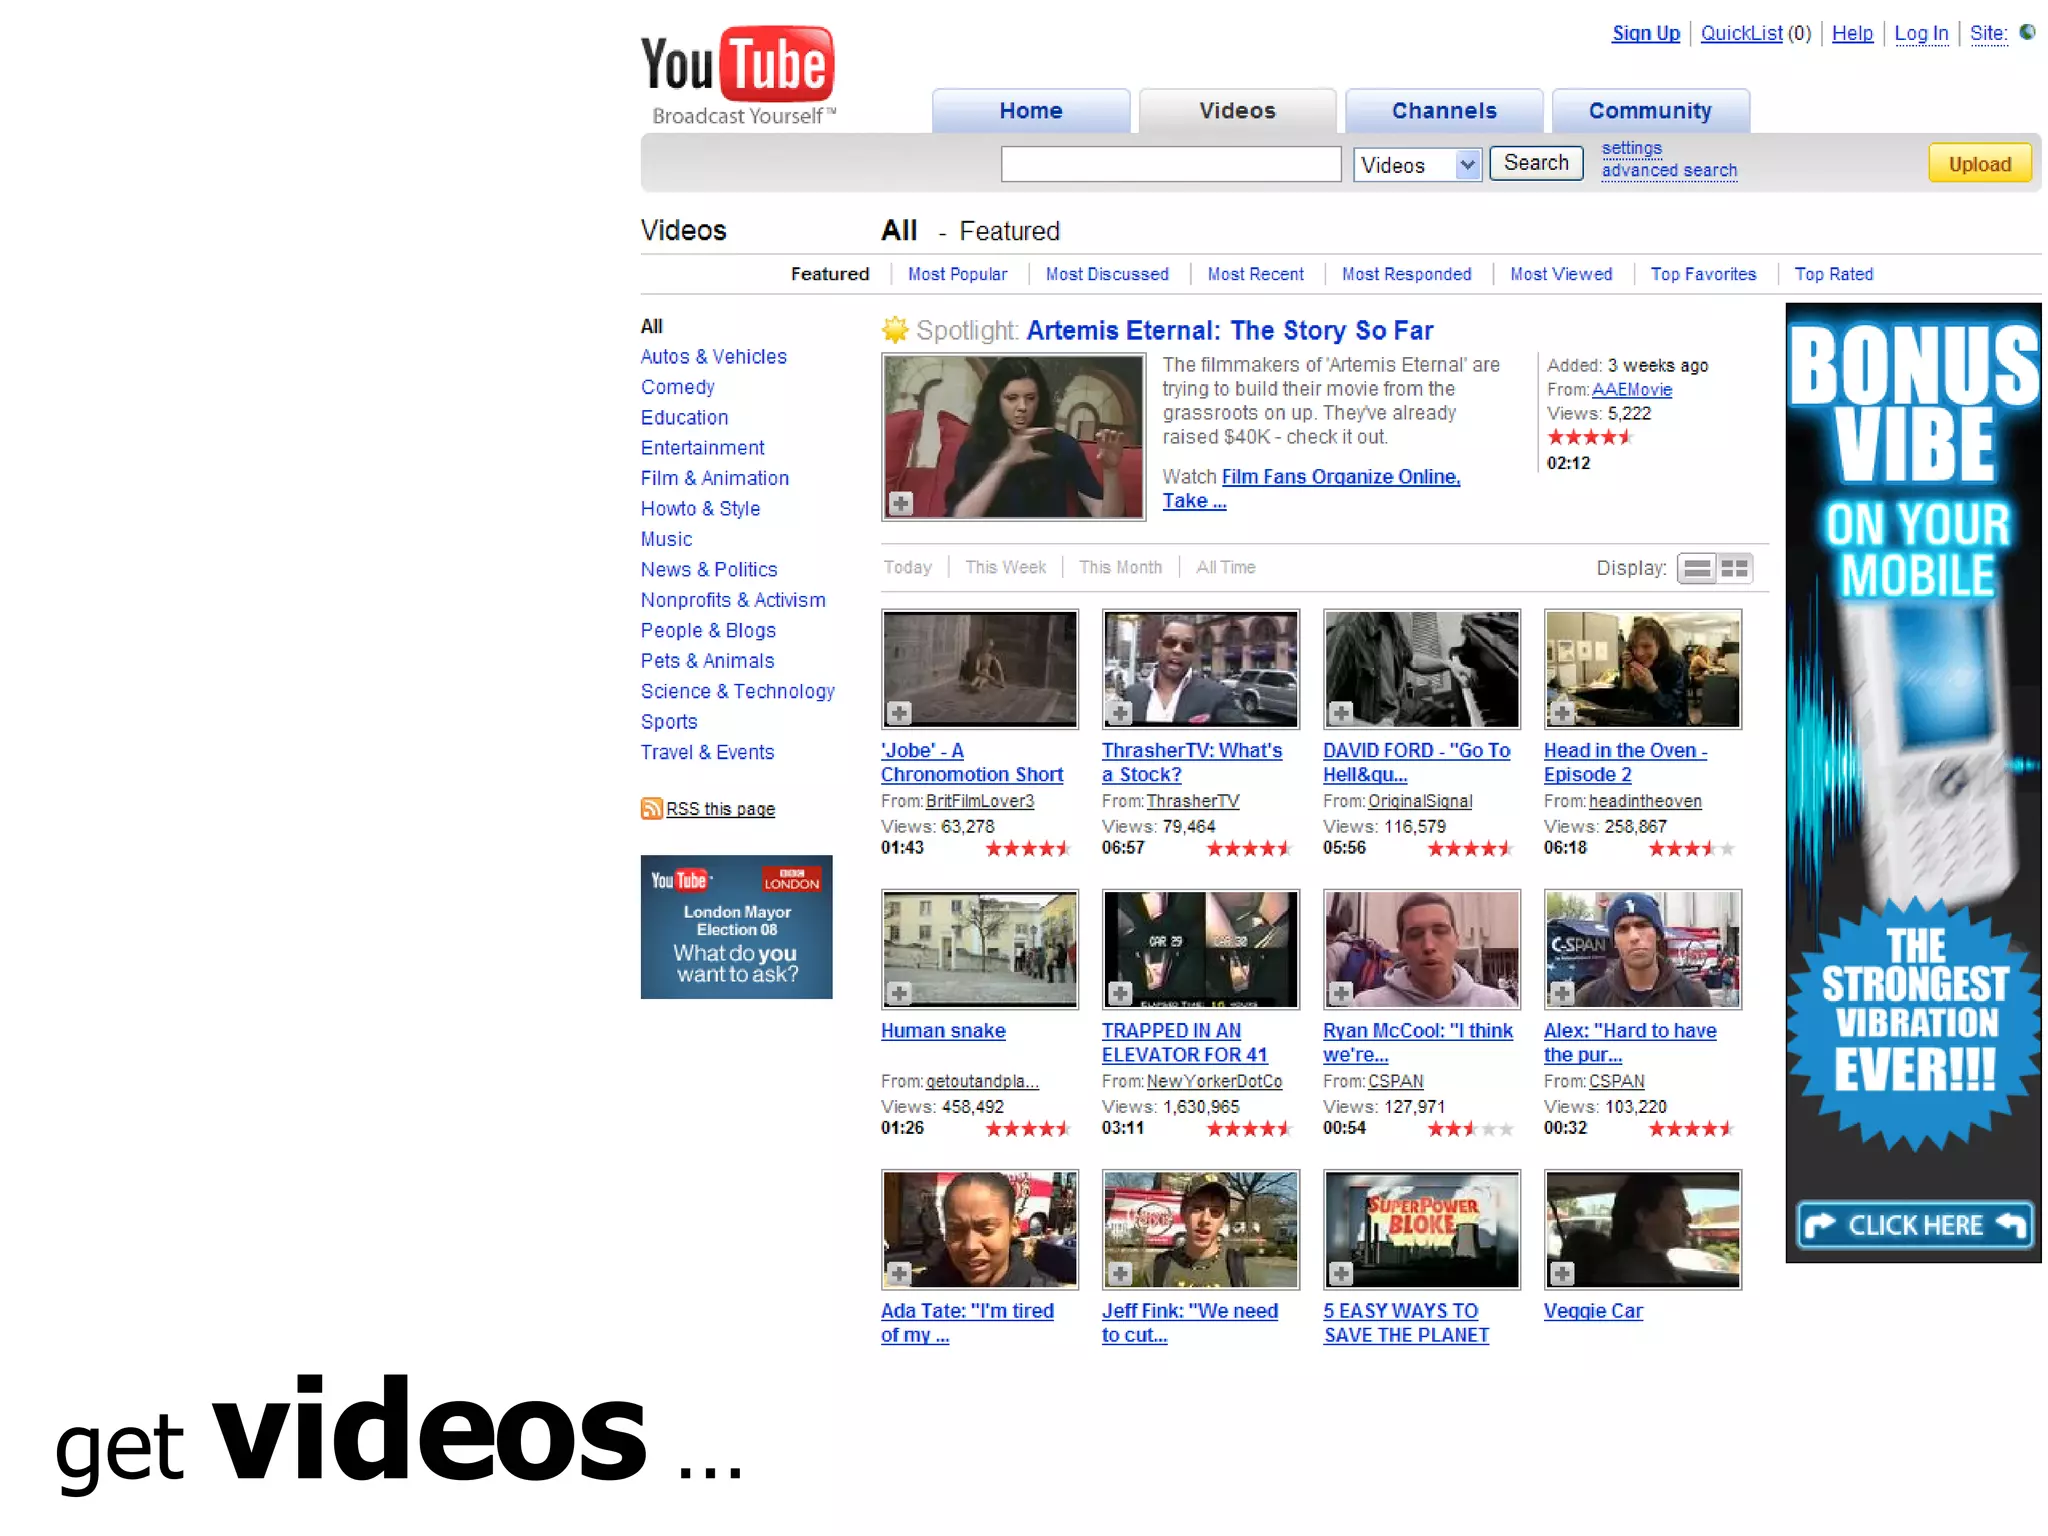This screenshot has height=1536, width=2048.
Task: Add 'Jobe' video to QuickList plus icon
Action: tap(899, 713)
